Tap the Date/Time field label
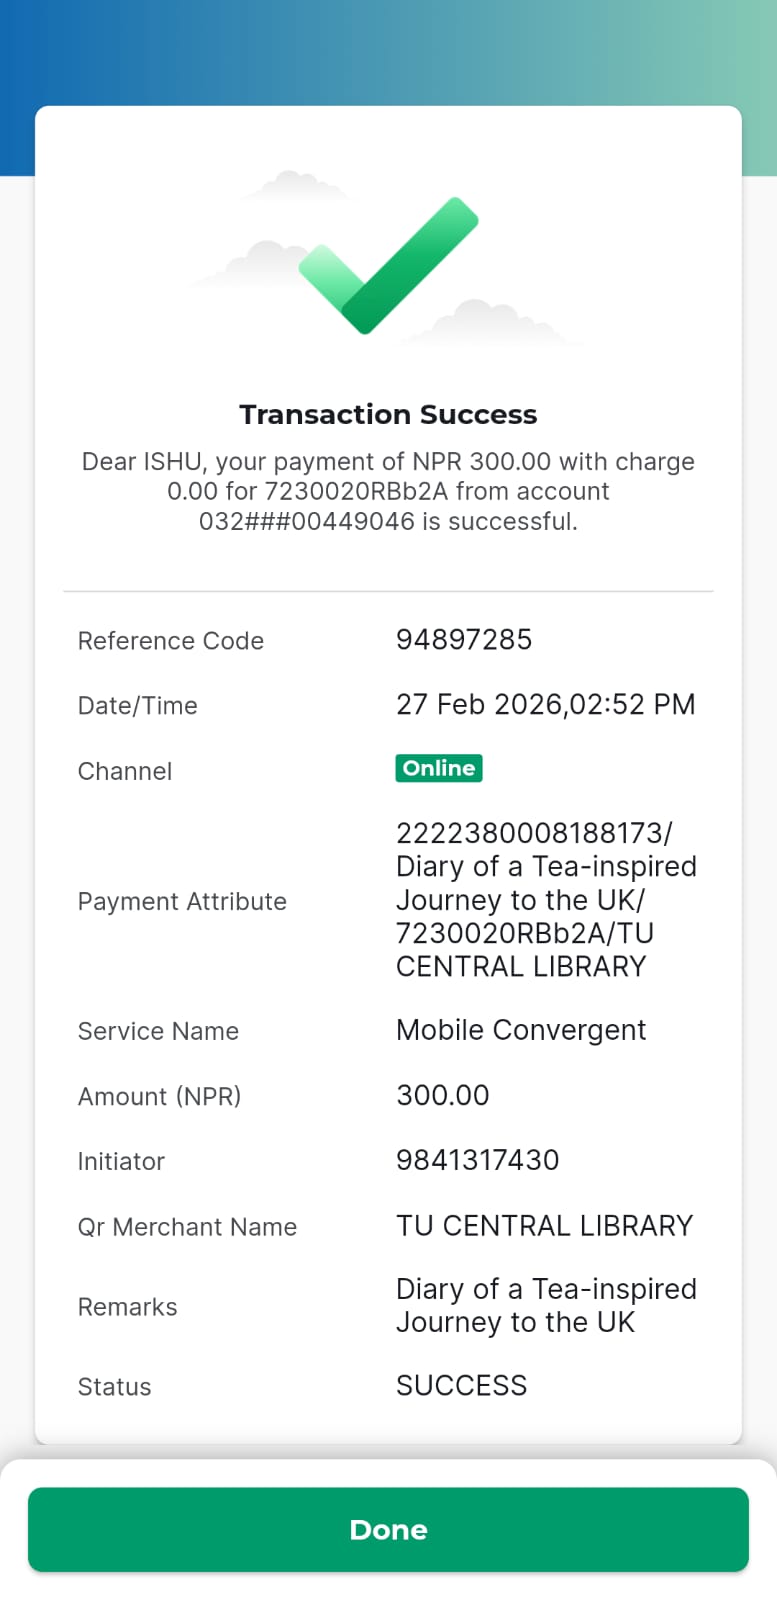This screenshot has width=777, height=1600. click(137, 706)
